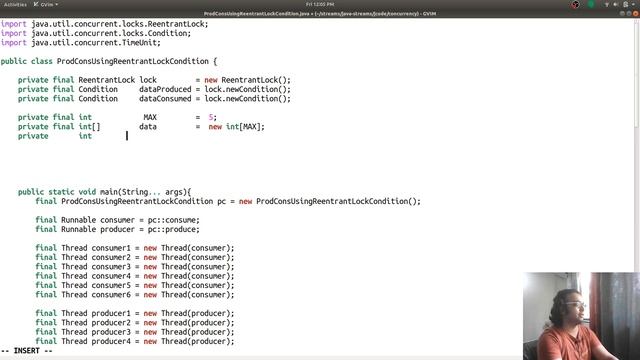Click the 'producer1' thread variable

point(111,313)
